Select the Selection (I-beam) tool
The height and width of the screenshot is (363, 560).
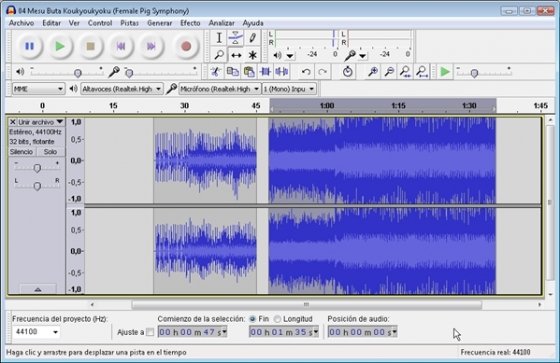[x=219, y=38]
